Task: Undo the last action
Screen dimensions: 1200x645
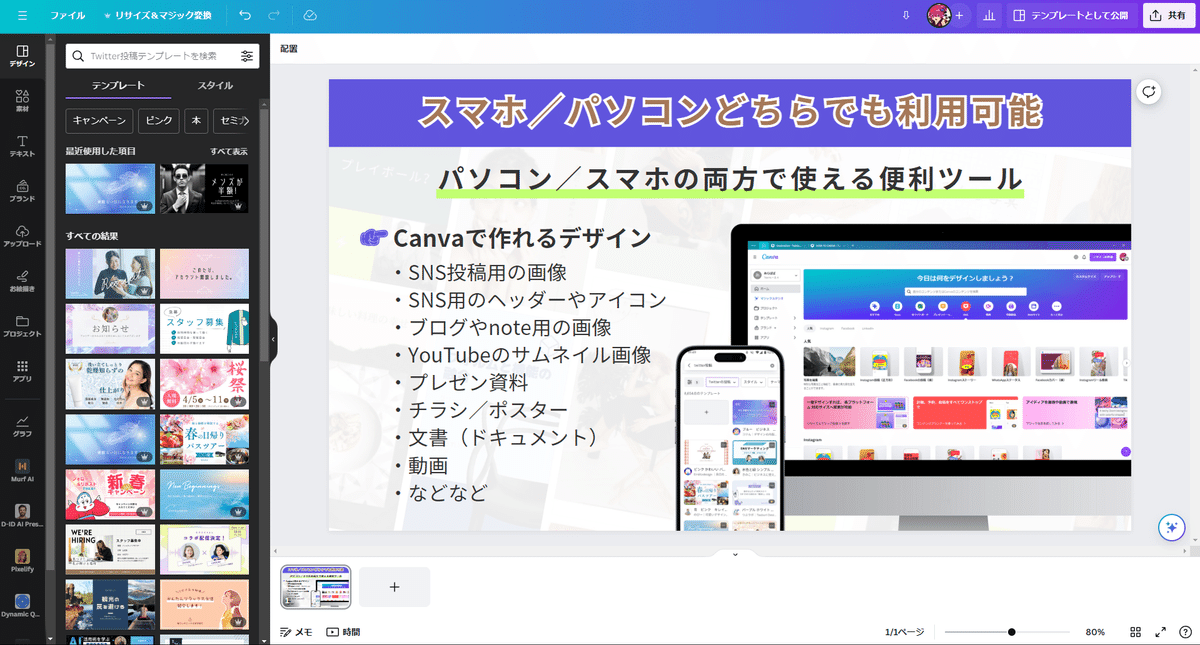Action: tap(245, 16)
